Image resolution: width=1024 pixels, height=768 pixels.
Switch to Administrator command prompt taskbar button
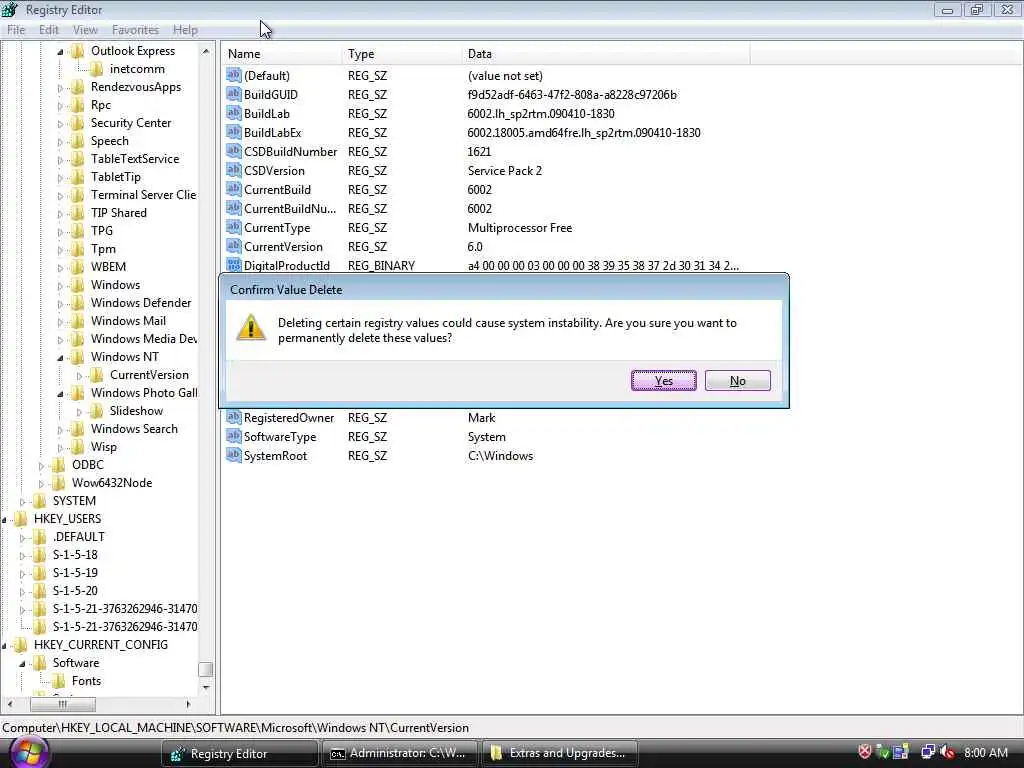tap(399, 753)
